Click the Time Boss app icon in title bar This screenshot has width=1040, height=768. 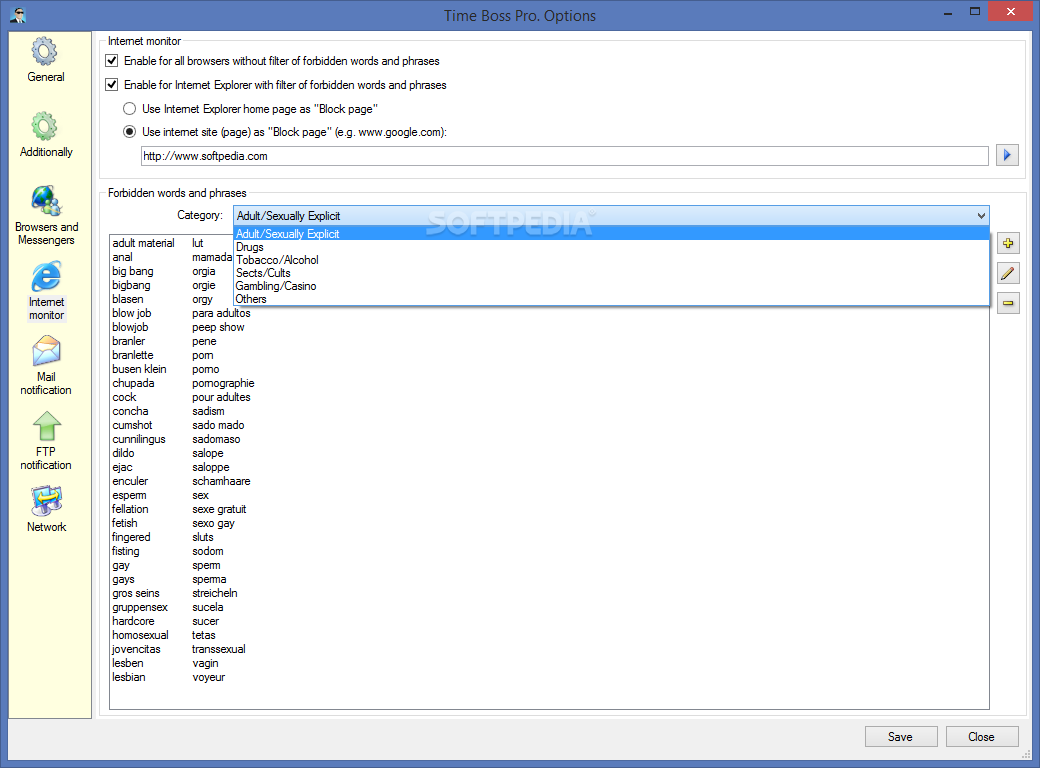18,15
